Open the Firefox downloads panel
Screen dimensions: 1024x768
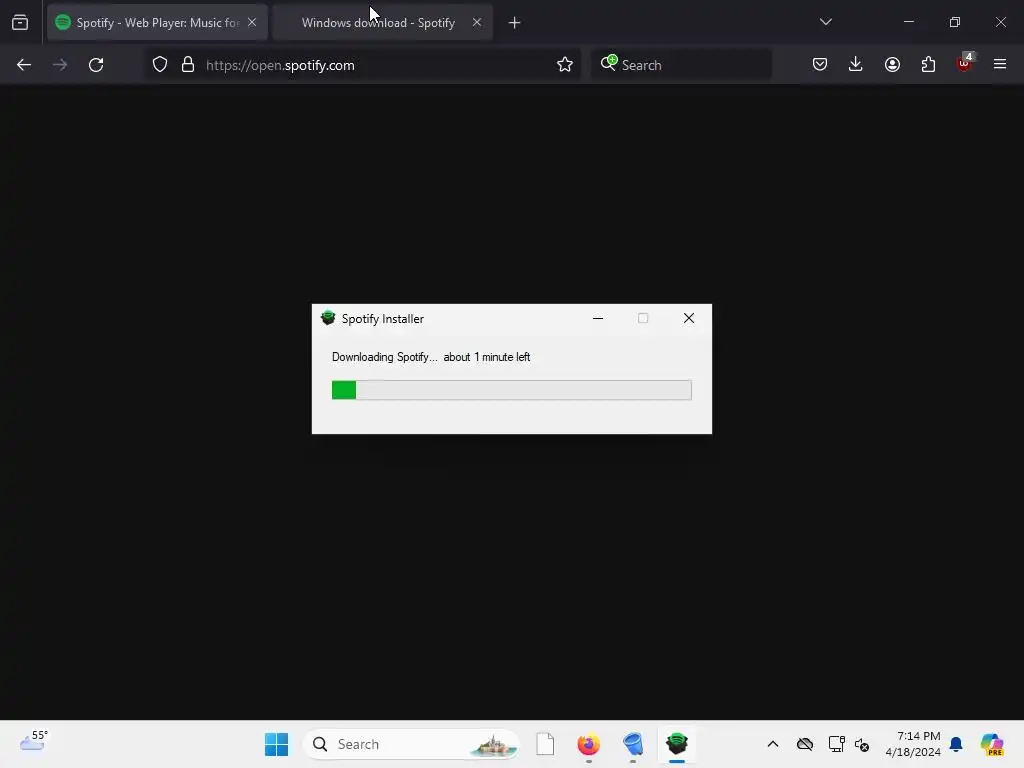[x=856, y=64]
